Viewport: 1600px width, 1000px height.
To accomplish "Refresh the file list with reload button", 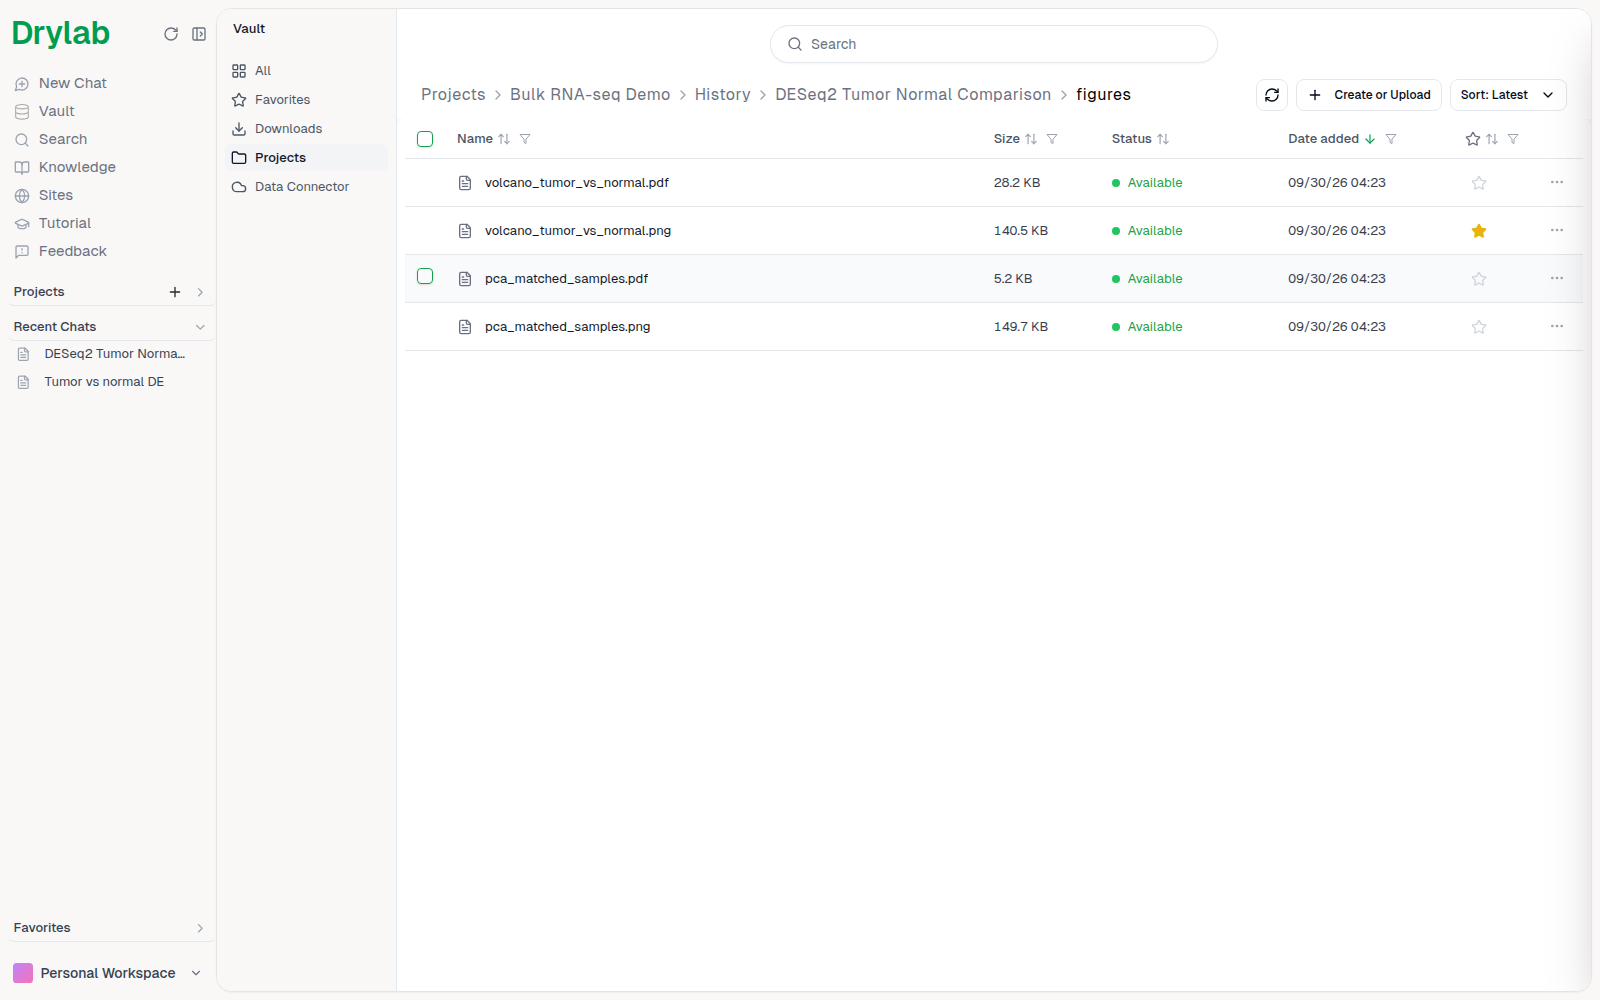I will click(x=1272, y=95).
